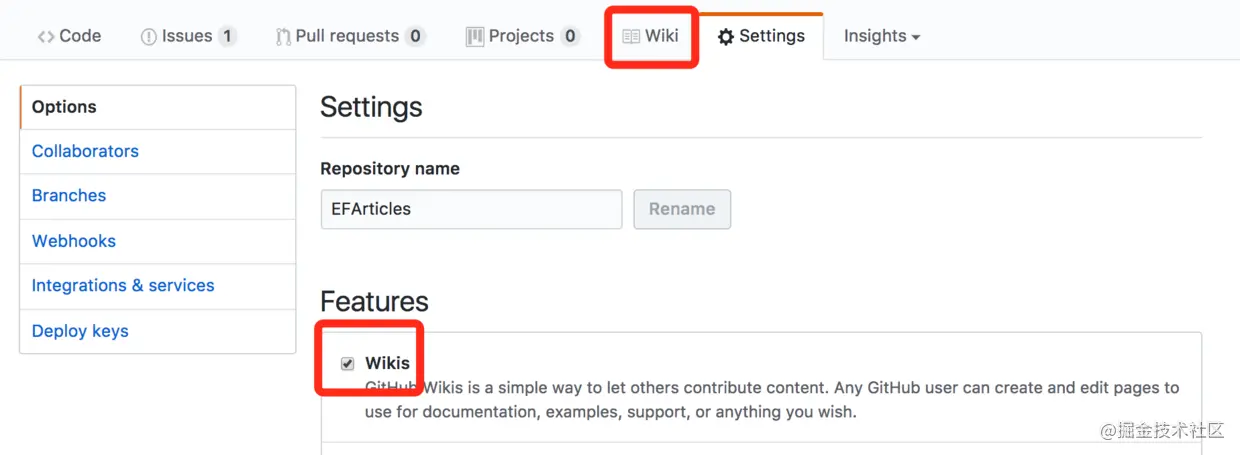Click the Wiki book icon

[x=631, y=36]
